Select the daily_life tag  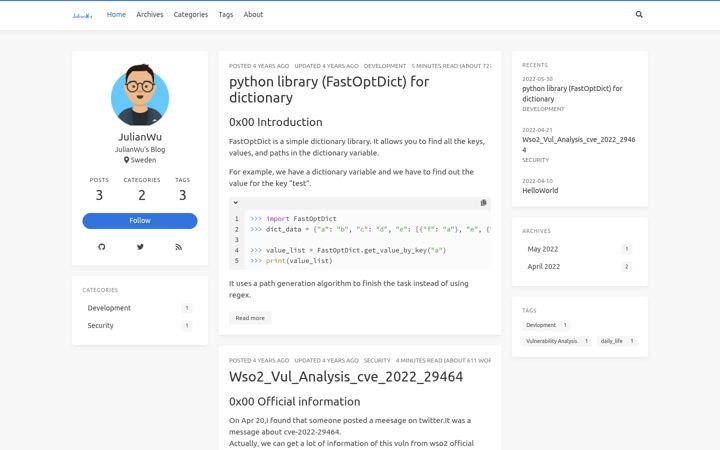[x=617, y=341]
